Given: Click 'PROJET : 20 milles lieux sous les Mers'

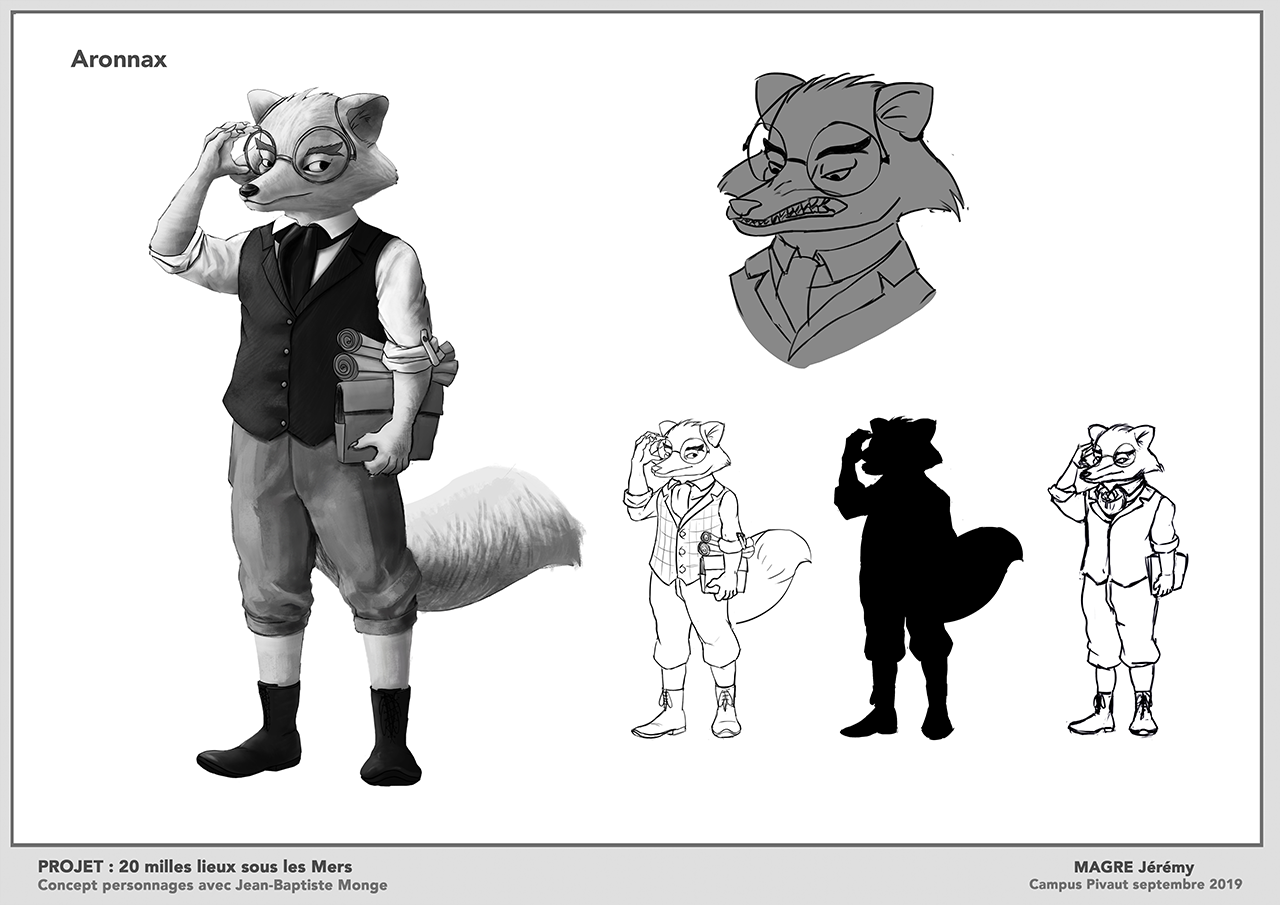Looking at the screenshot, I should [x=195, y=867].
